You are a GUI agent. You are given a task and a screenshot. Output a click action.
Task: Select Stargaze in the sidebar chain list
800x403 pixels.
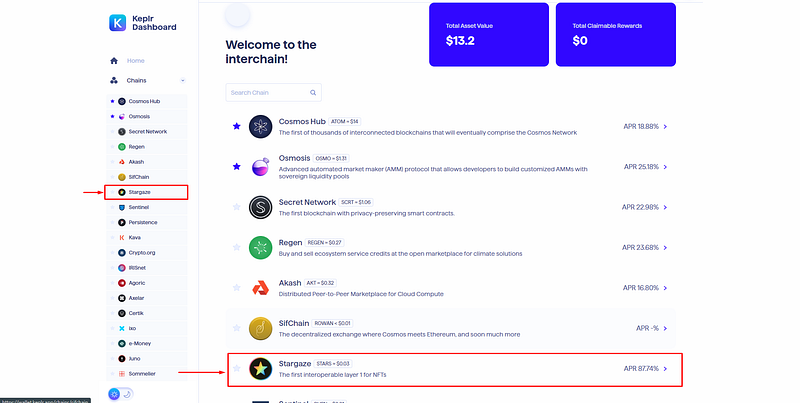[146, 192]
